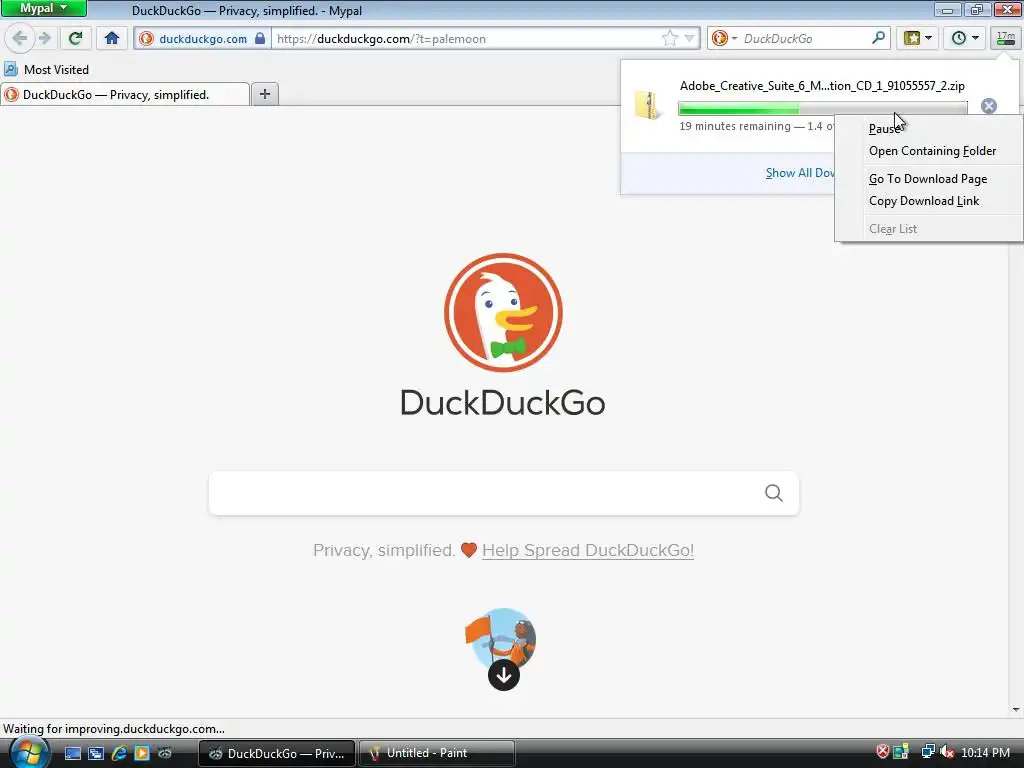Choose Go To Download Page menu item
Viewport: 1024px width, 768px height.
tap(929, 179)
